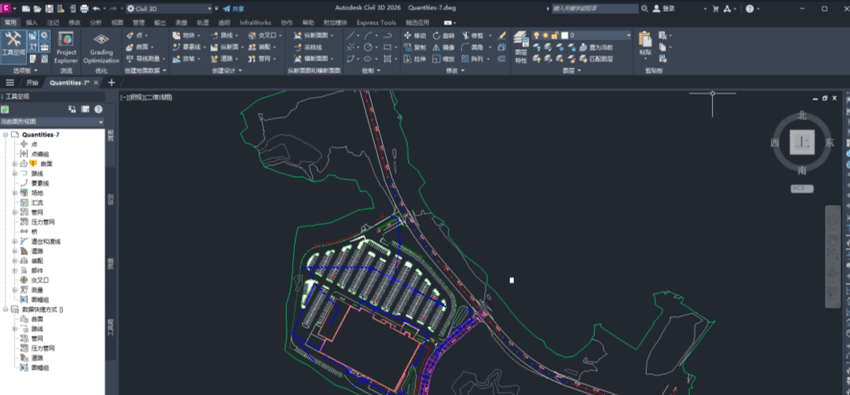Click the Undo arrow in quick access toolbar
This screenshot has height=395, width=850.
(x=96, y=9)
